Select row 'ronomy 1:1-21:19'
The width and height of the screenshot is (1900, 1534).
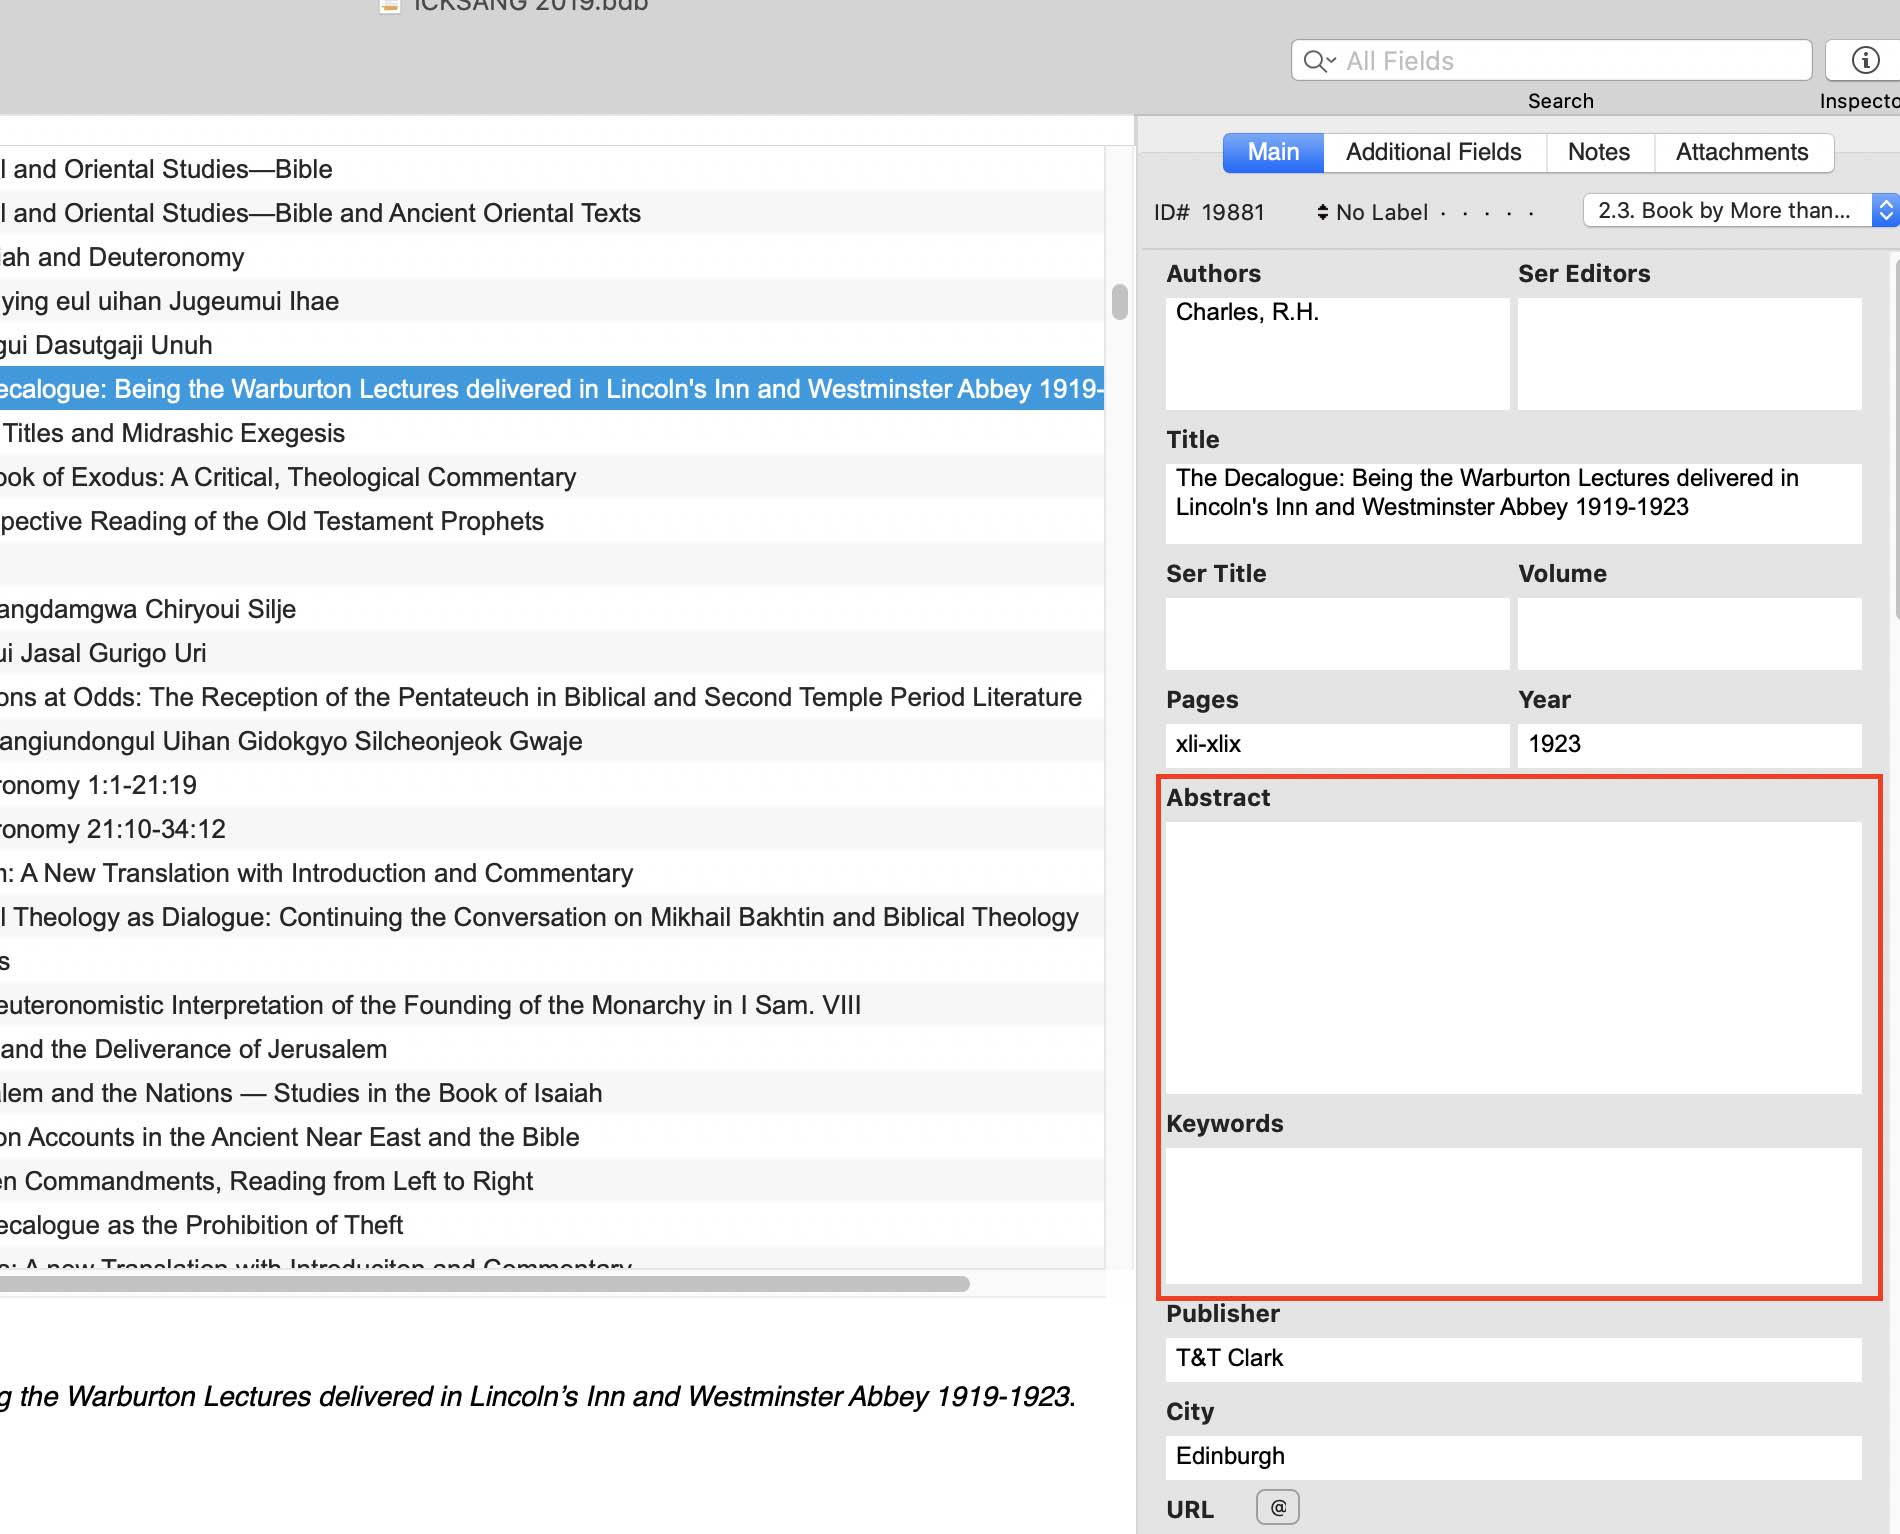(552, 785)
